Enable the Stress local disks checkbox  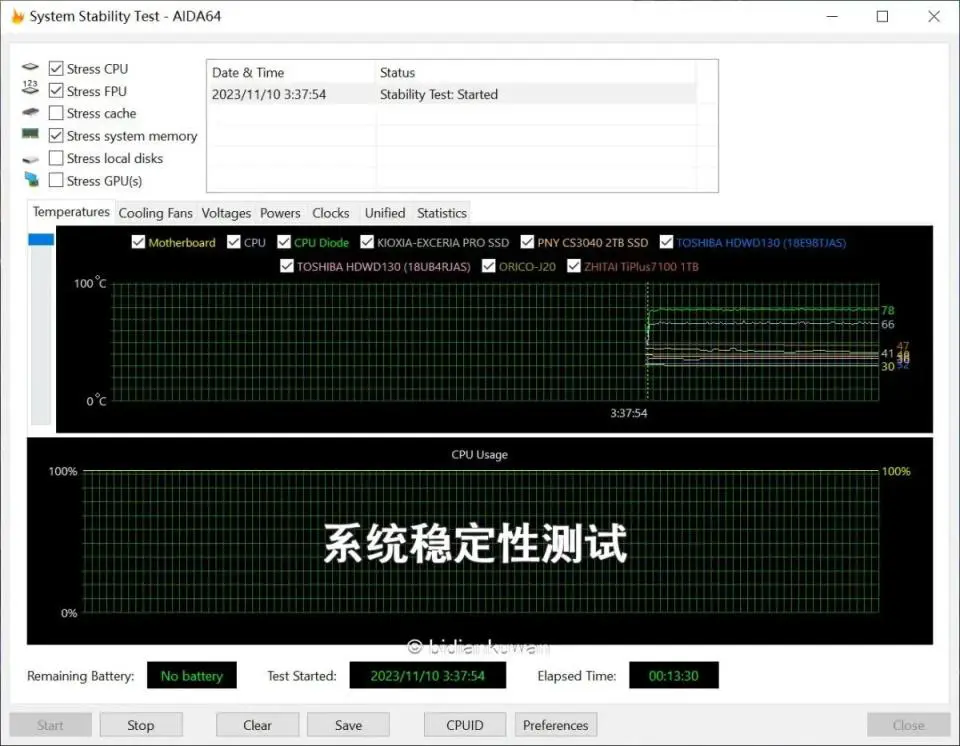click(56, 158)
